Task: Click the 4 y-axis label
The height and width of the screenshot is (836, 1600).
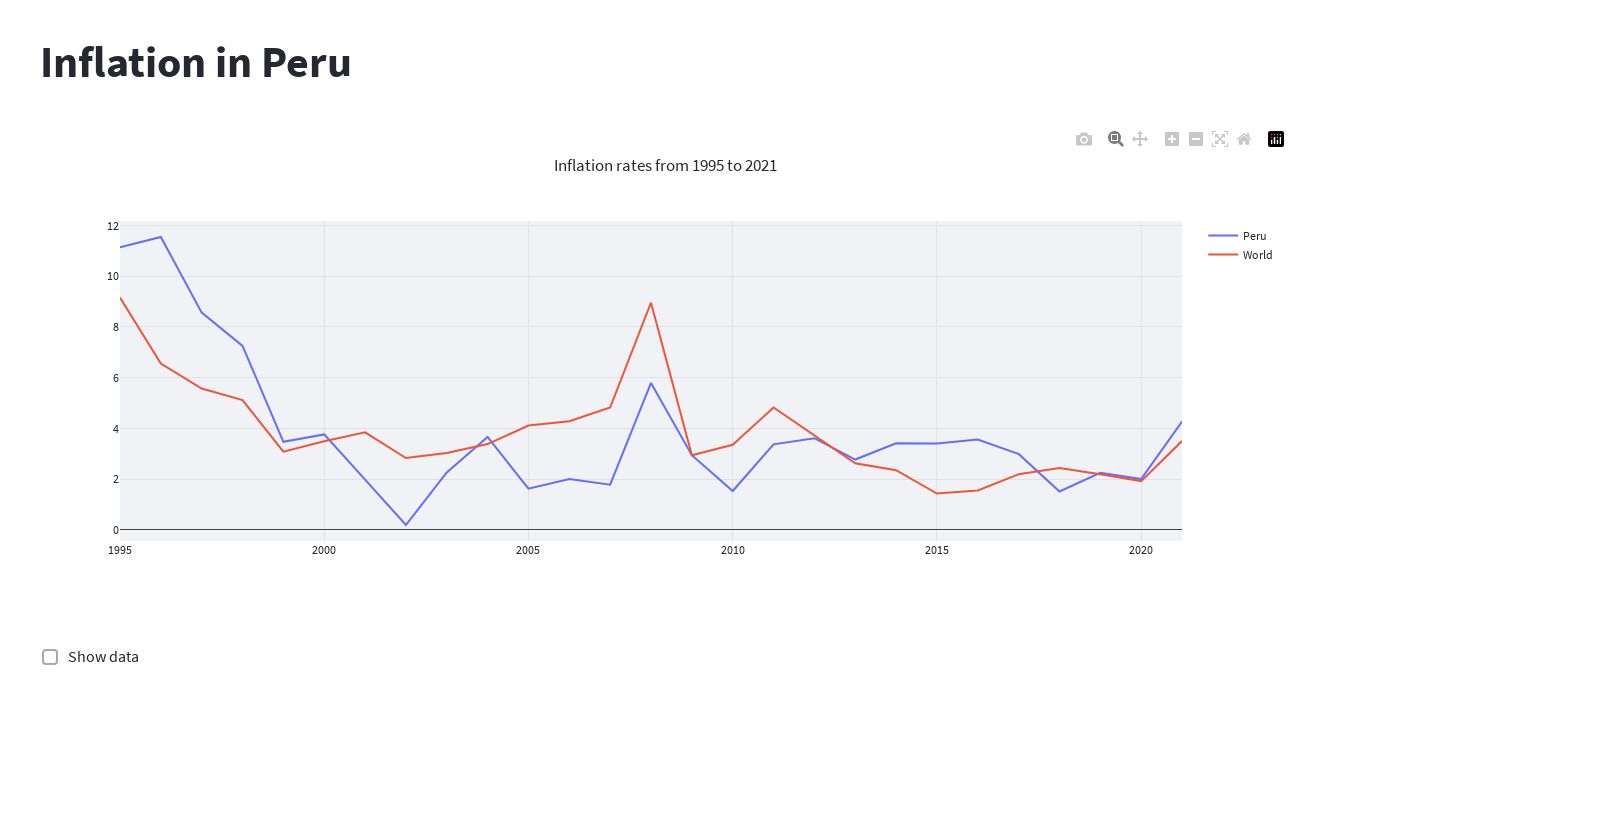Action: coord(116,429)
